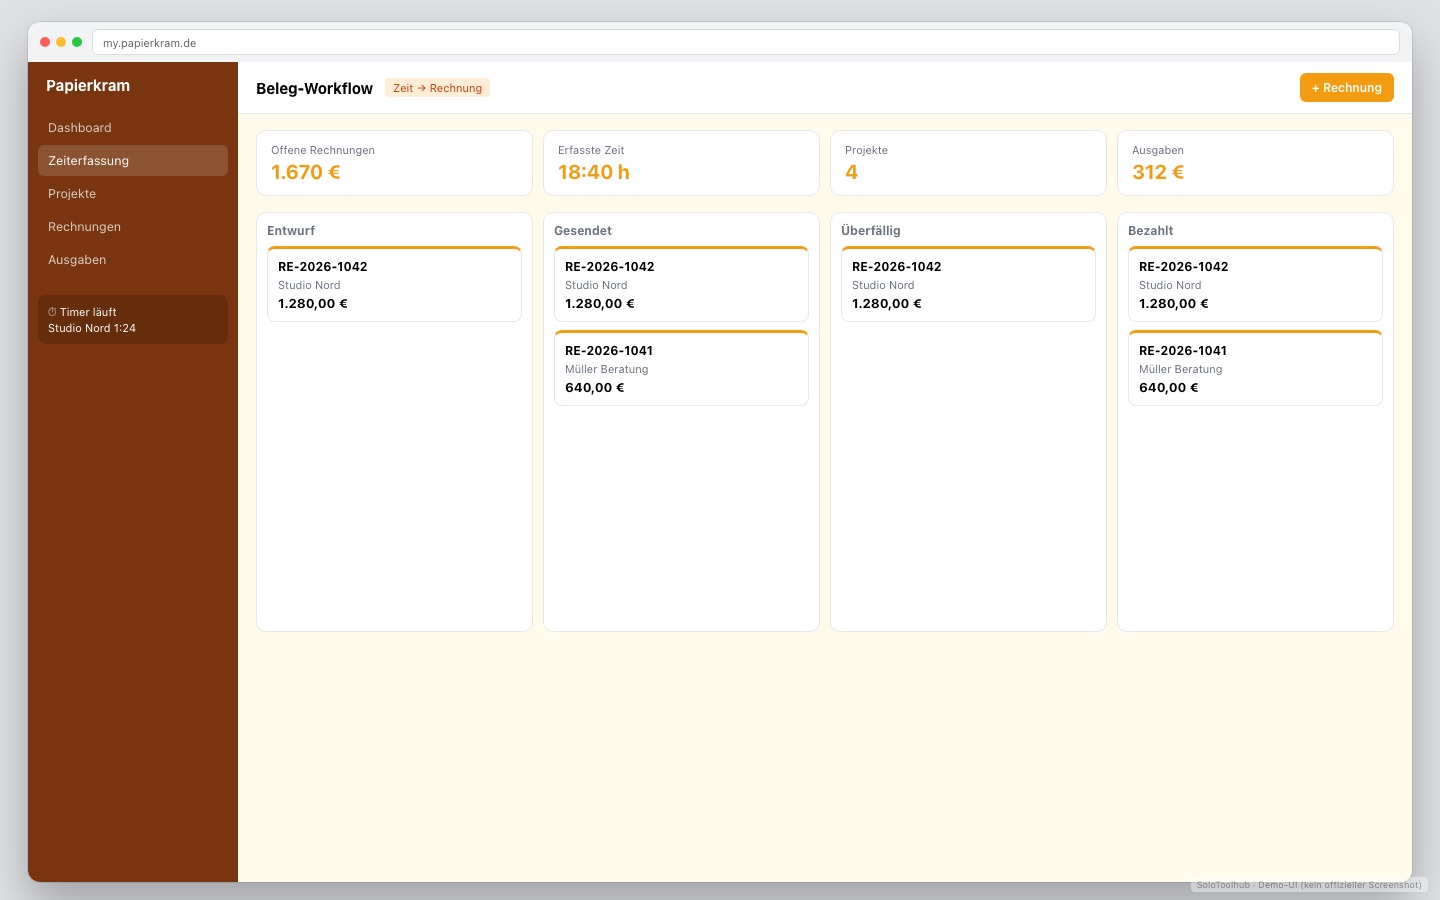Viewport: 1440px width, 900px height.
Task: Navigate to Ausgaben in sidebar
Action: click(133, 260)
